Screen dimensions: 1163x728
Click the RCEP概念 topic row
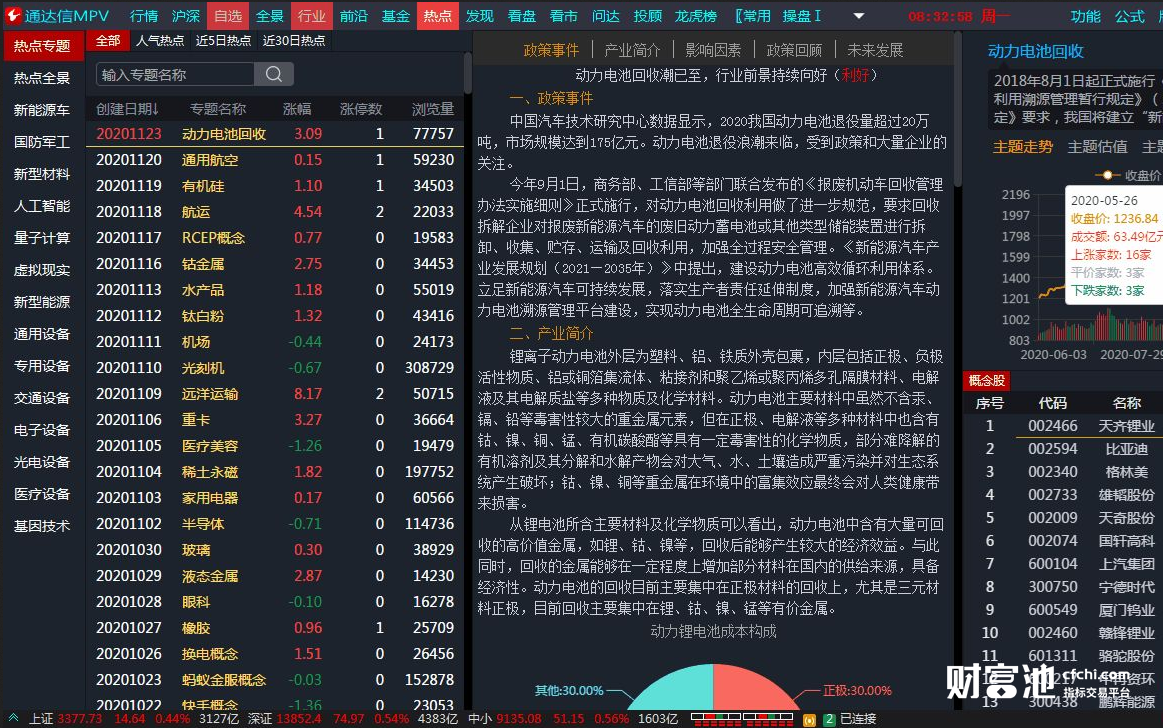(274, 237)
